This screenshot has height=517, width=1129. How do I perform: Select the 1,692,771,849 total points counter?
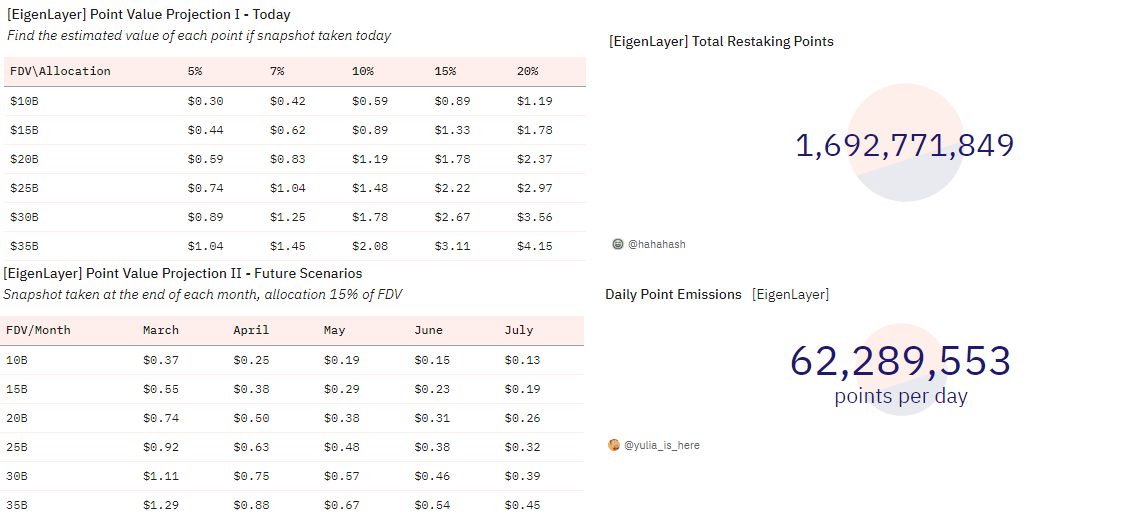(905, 145)
